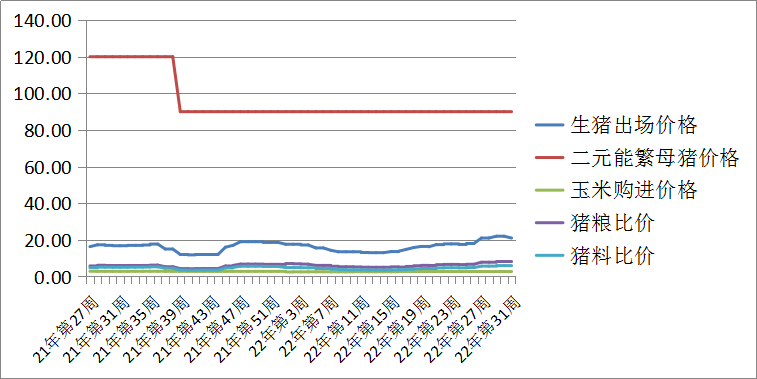This screenshot has height=379, width=757.
Task: Select the 猪粮比价 legend entry
Action: [x=595, y=223]
